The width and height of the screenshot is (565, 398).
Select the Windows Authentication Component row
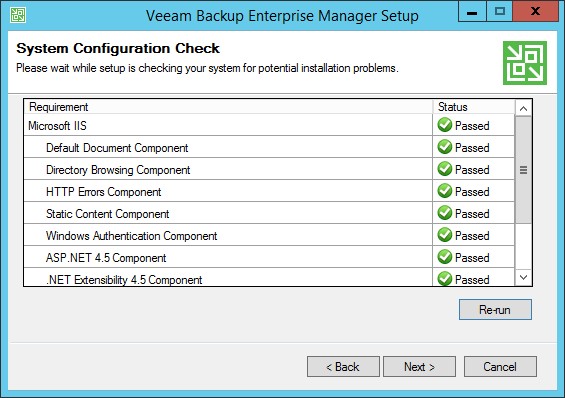269,235
